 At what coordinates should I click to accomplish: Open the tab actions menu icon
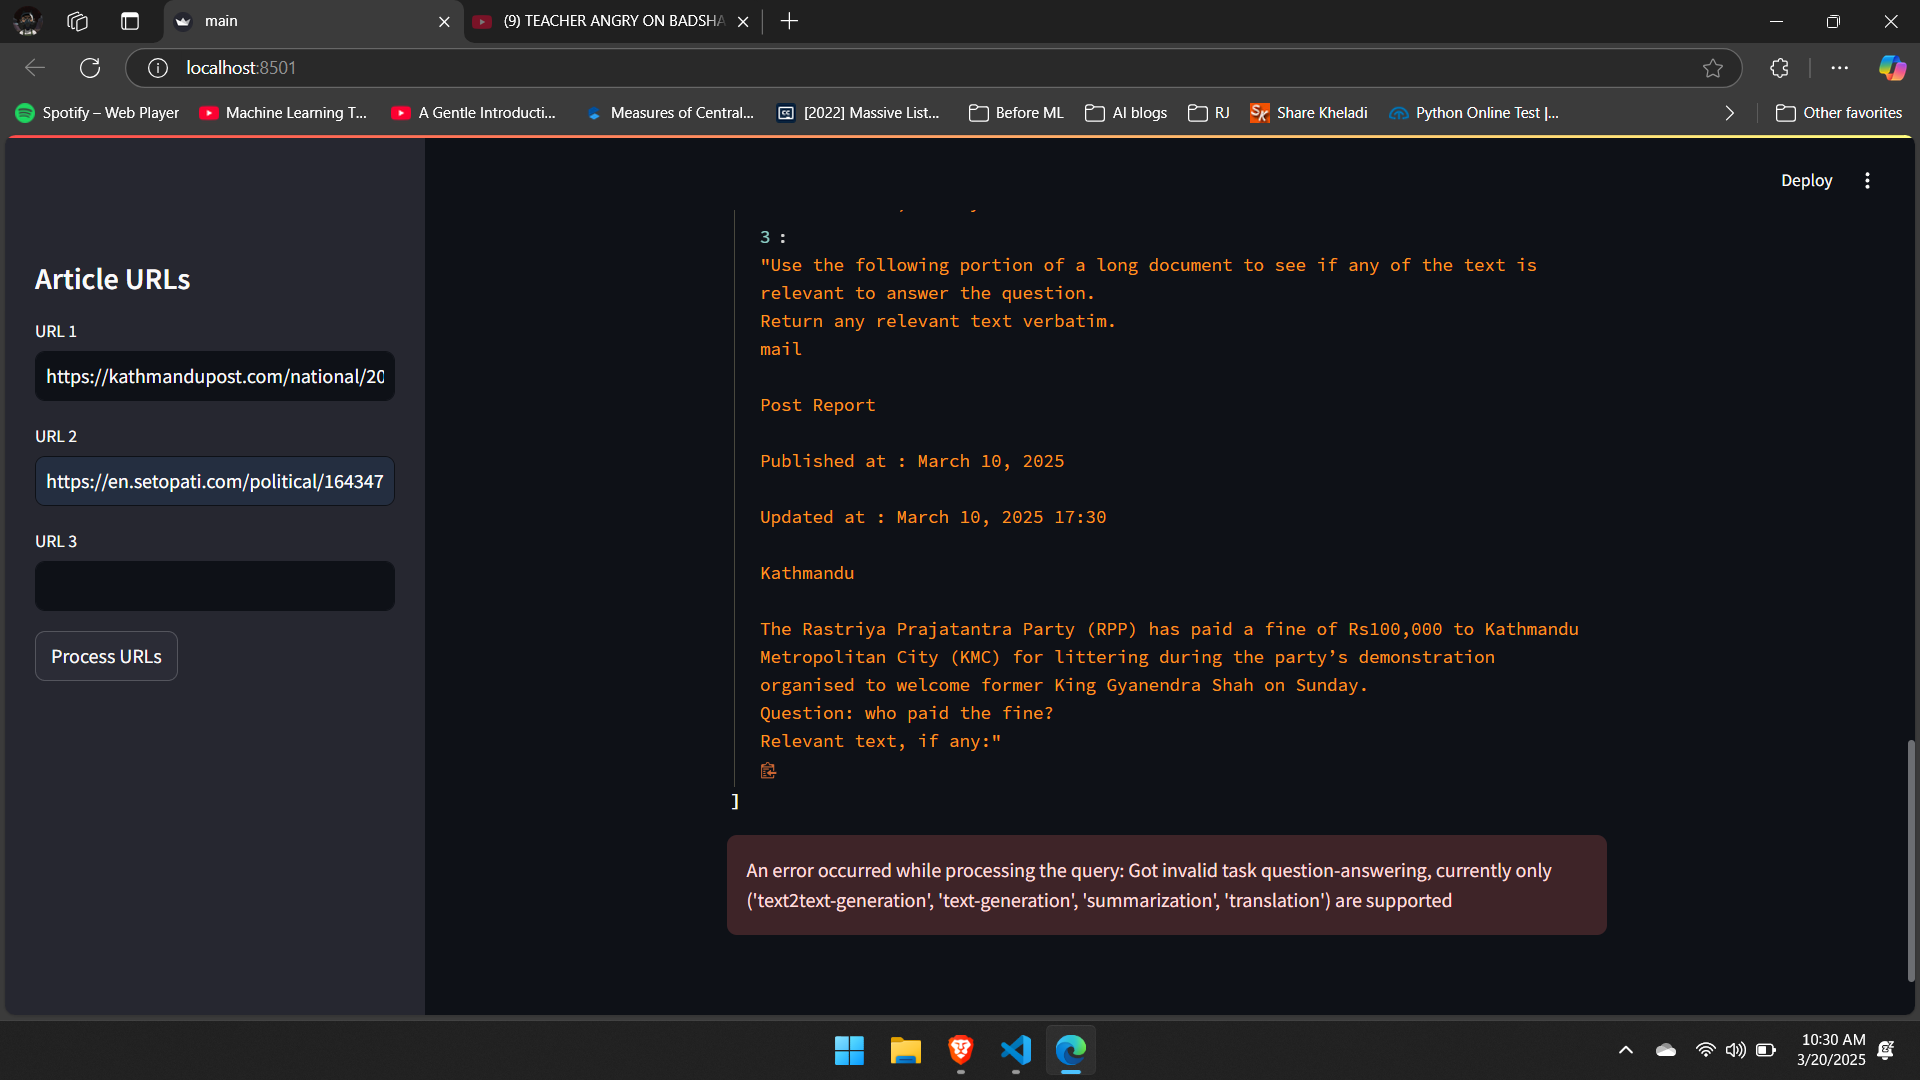tap(130, 21)
